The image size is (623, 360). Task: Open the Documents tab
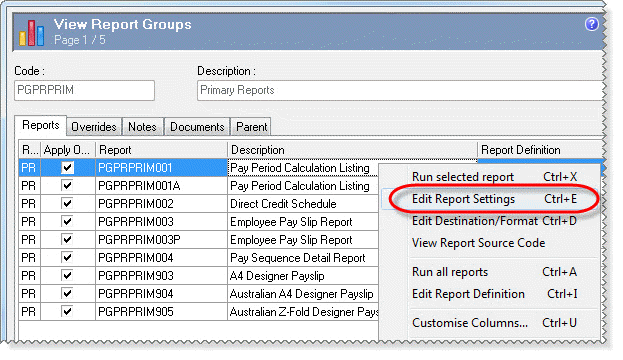tap(197, 127)
